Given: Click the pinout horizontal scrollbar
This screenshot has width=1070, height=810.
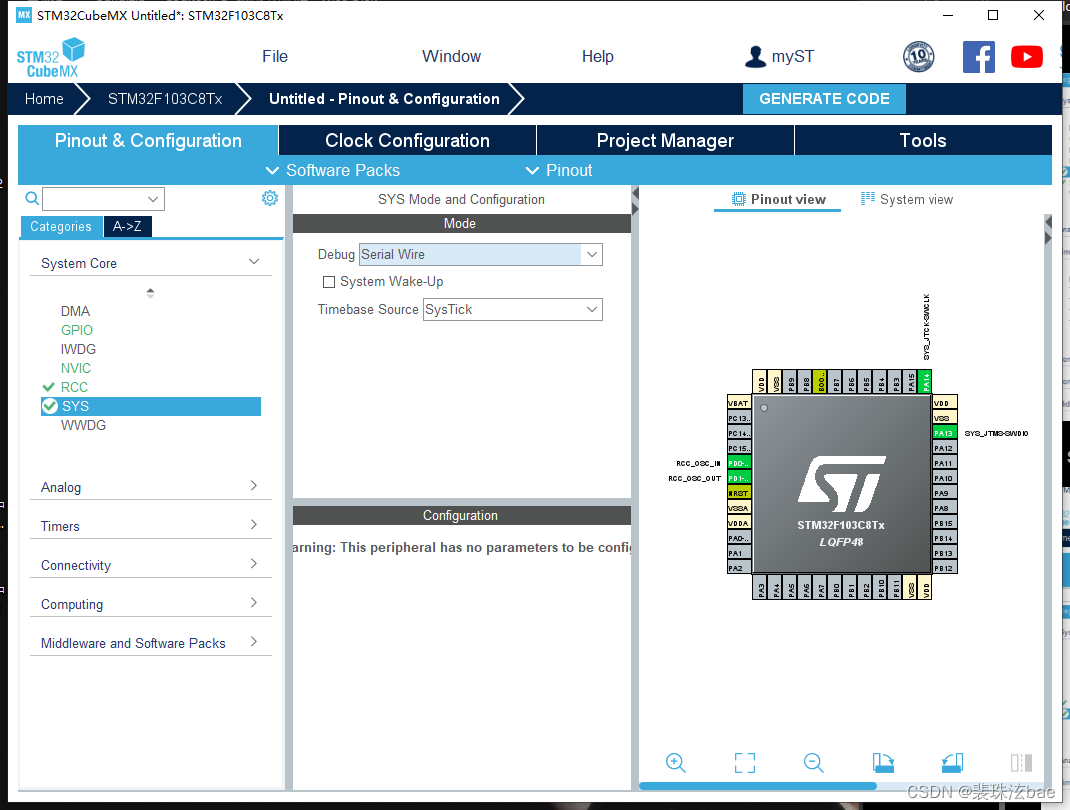Looking at the screenshot, I should click(757, 786).
